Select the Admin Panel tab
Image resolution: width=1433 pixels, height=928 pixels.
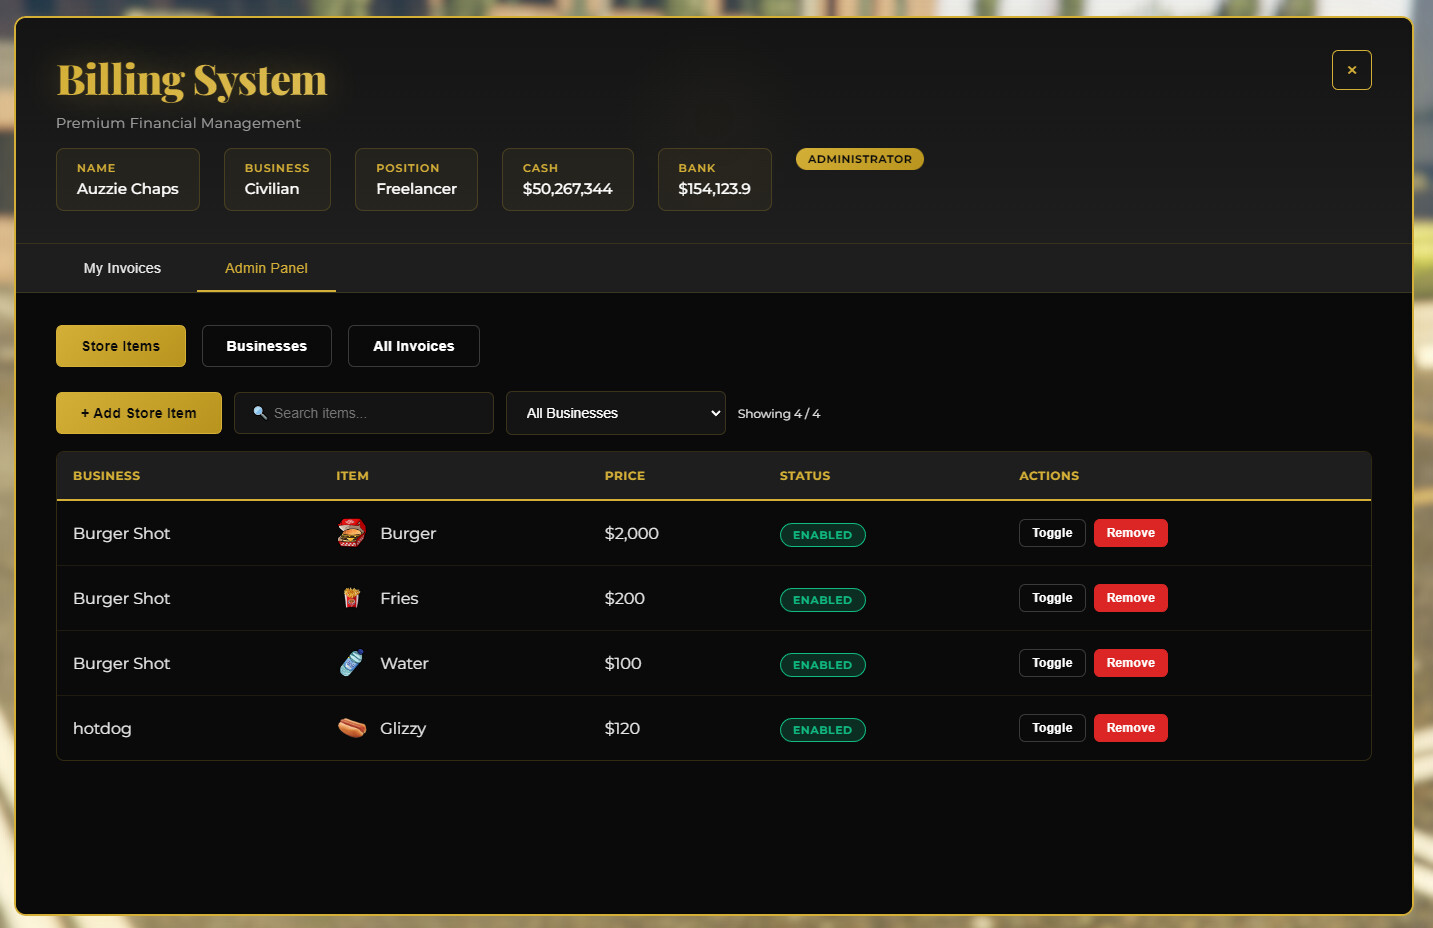pyautogui.click(x=266, y=268)
